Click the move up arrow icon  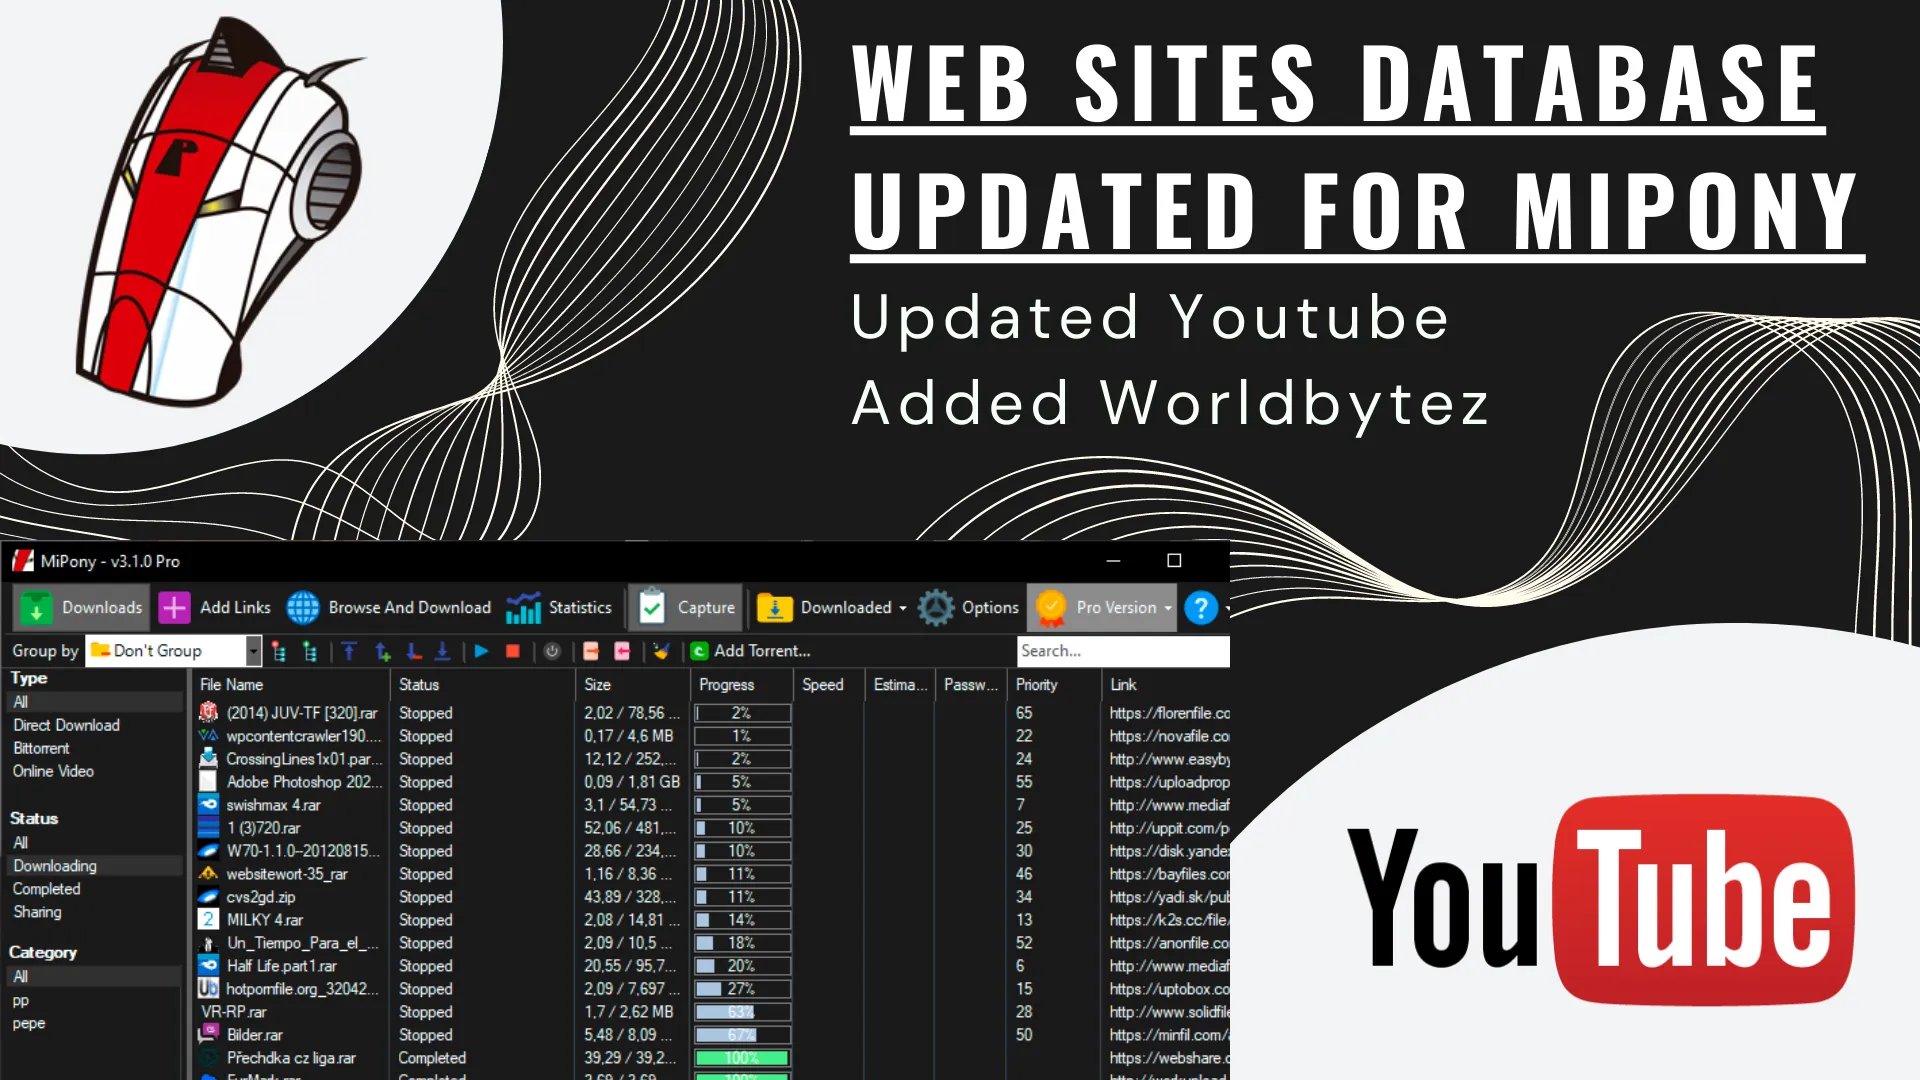click(382, 651)
